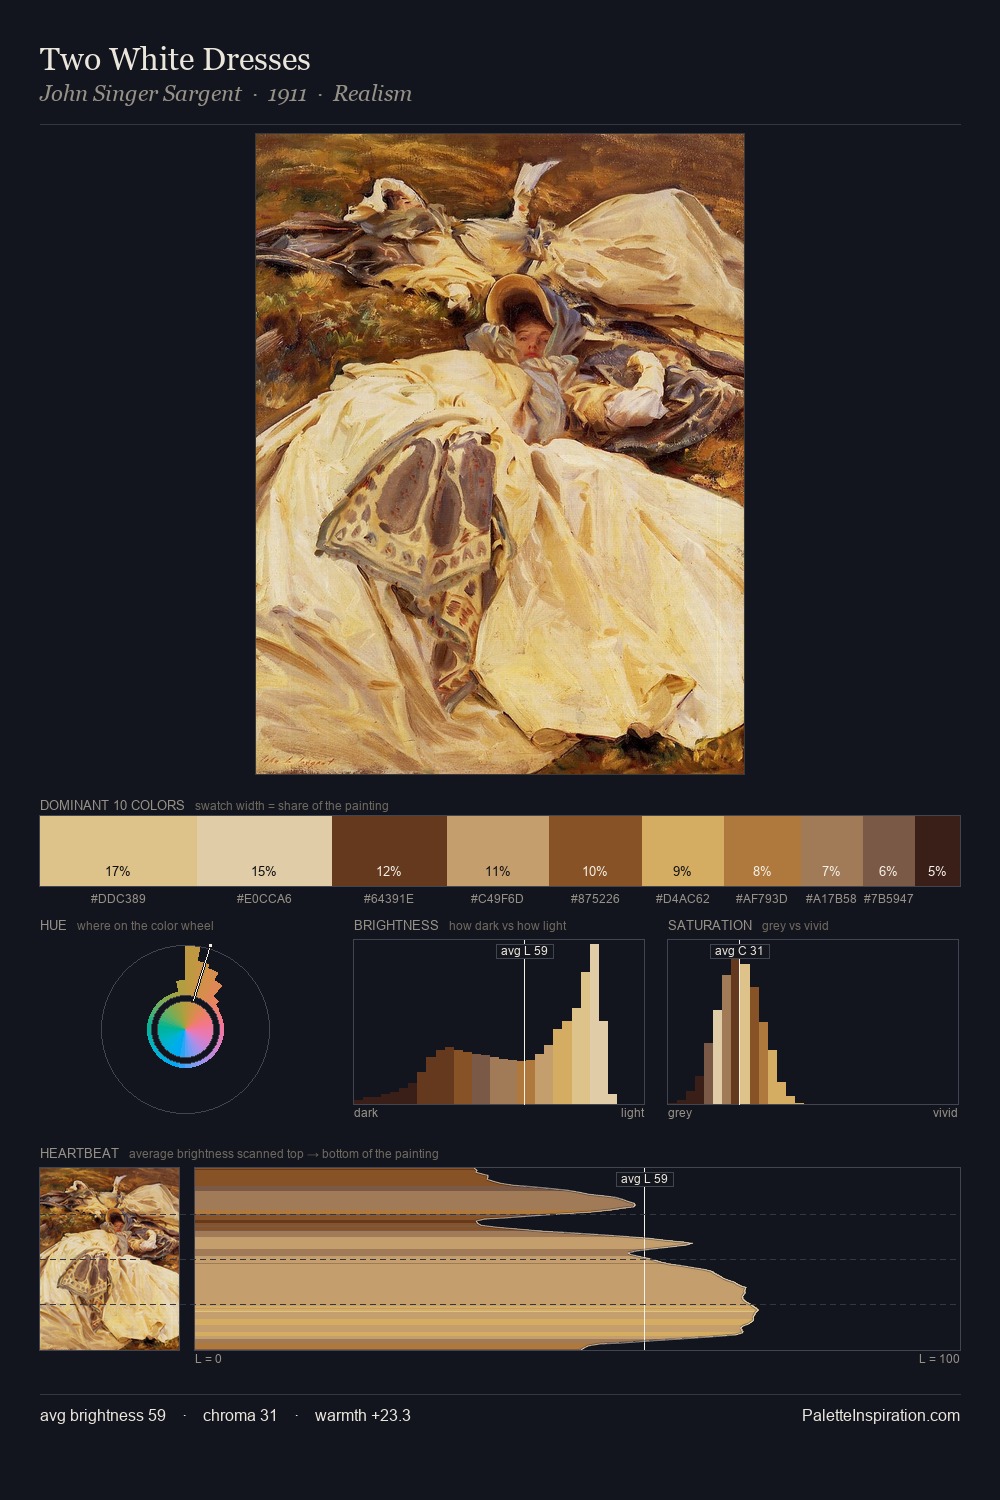
Task: Click the hex code #AF793D
Action: [762, 899]
